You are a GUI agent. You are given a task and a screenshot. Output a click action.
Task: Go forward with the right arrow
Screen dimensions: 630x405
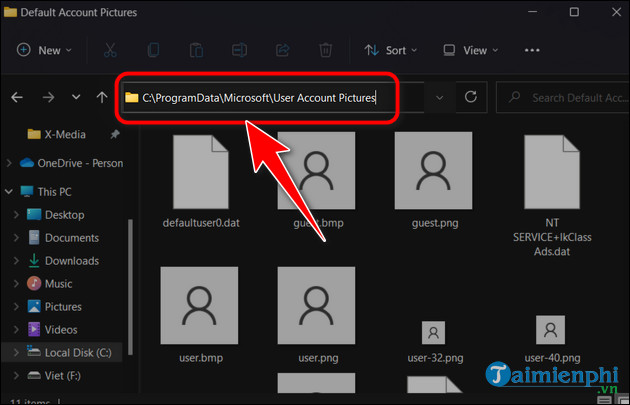[48, 97]
